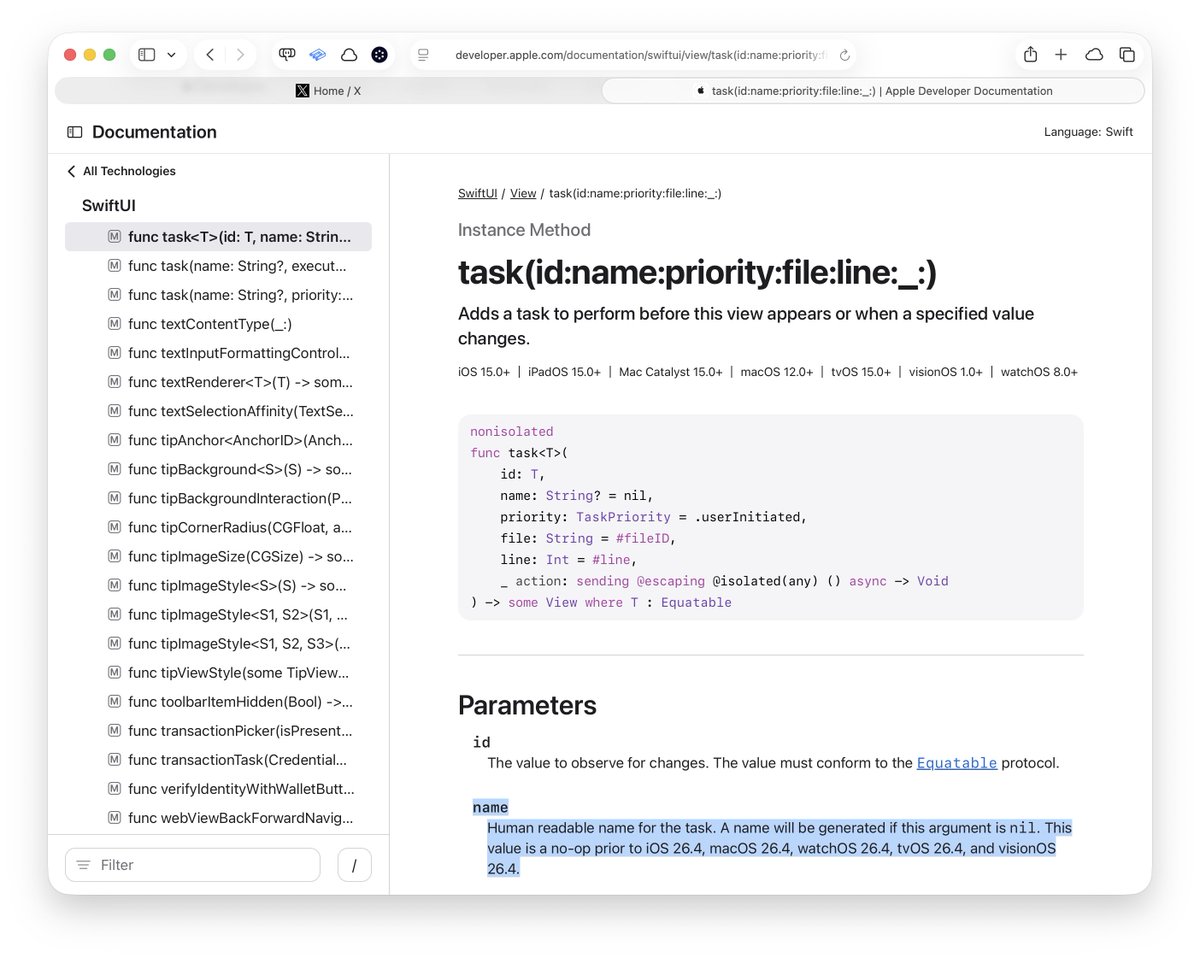Click the chat-bubble extension icon in the toolbar

click(x=287, y=55)
